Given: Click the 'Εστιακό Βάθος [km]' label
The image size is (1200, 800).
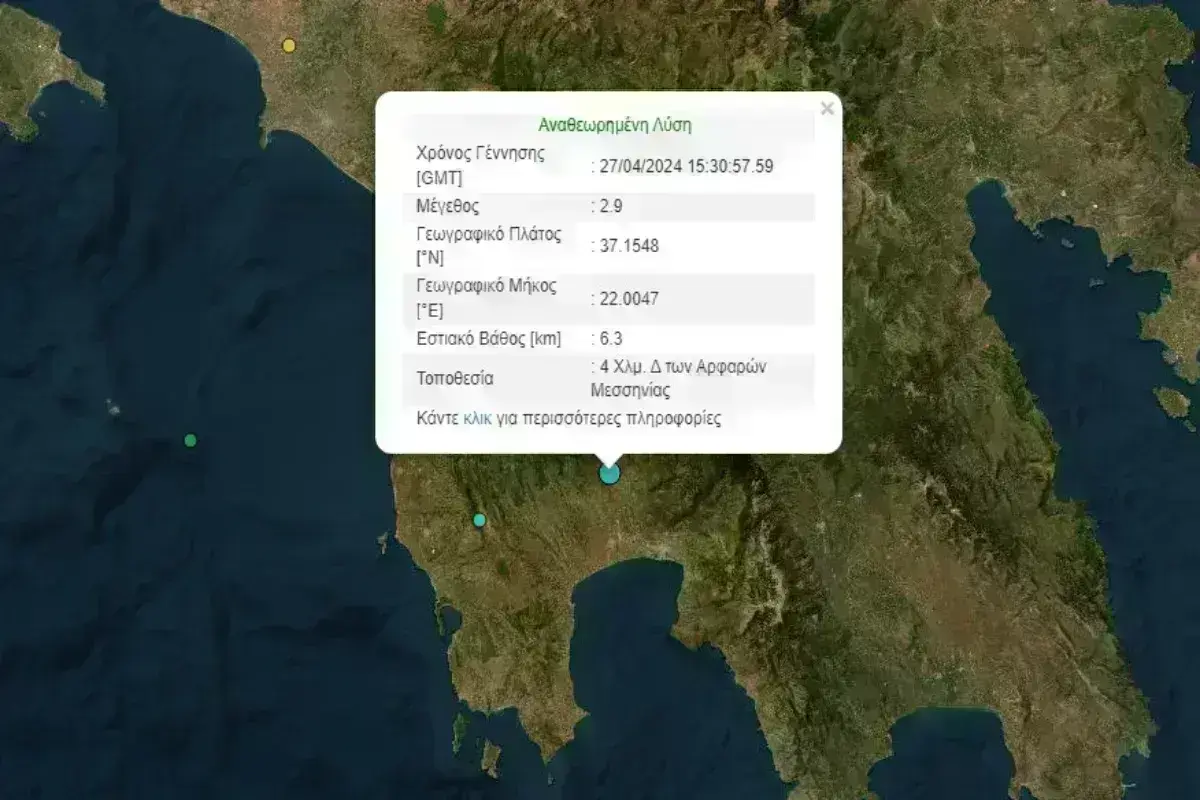Looking at the screenshot, I should click(489, 339).
